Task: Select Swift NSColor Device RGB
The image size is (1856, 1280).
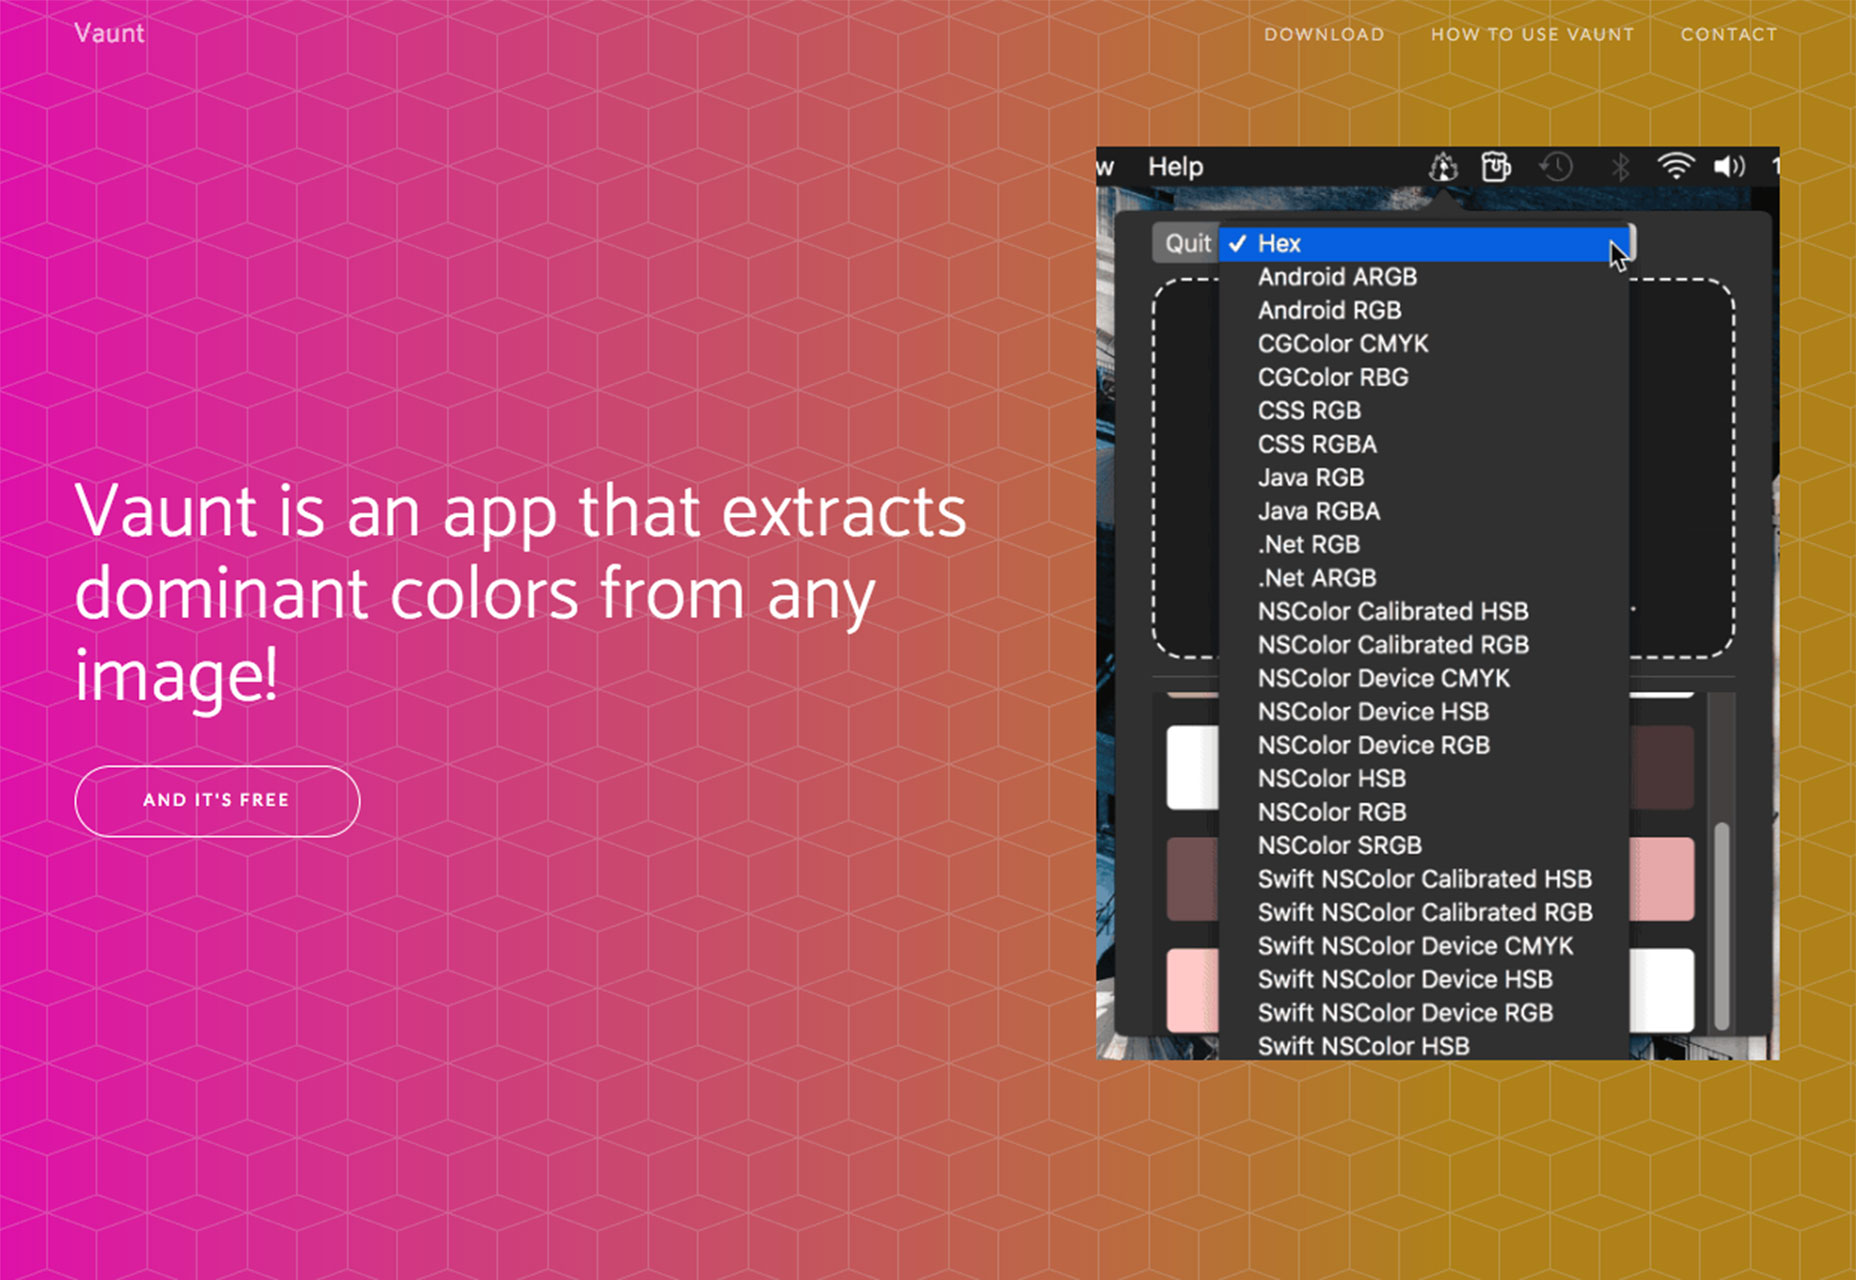Action: point(1424,1014)
